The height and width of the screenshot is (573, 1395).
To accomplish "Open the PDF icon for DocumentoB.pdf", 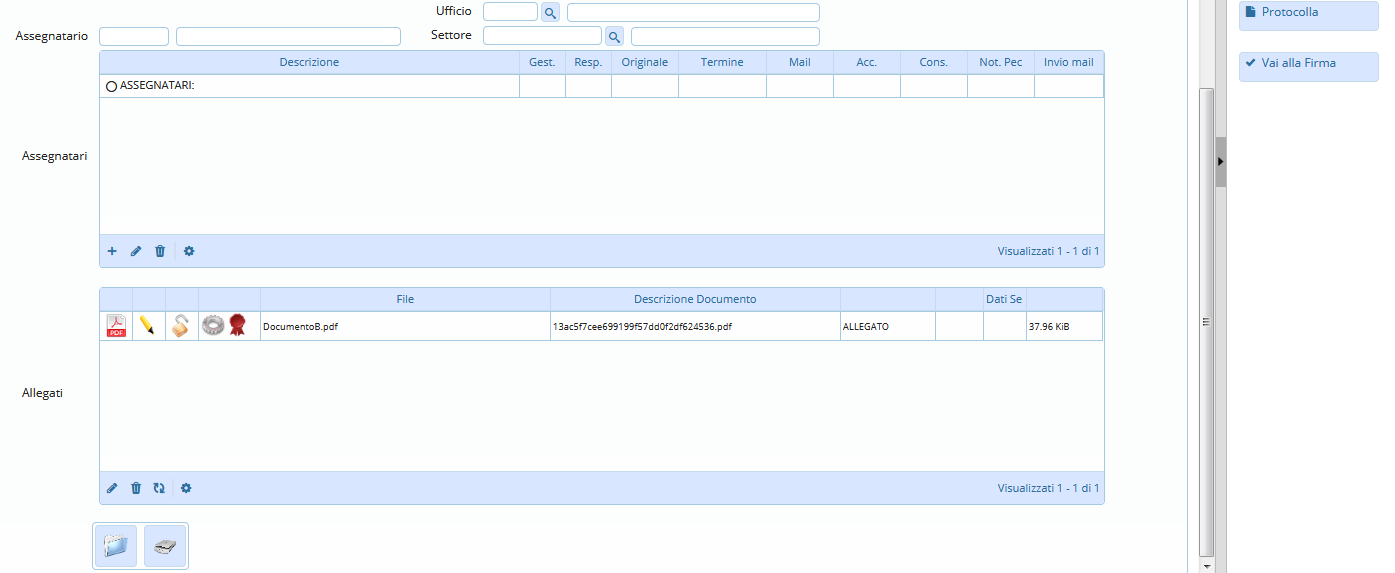I will [x=116, y=326].
